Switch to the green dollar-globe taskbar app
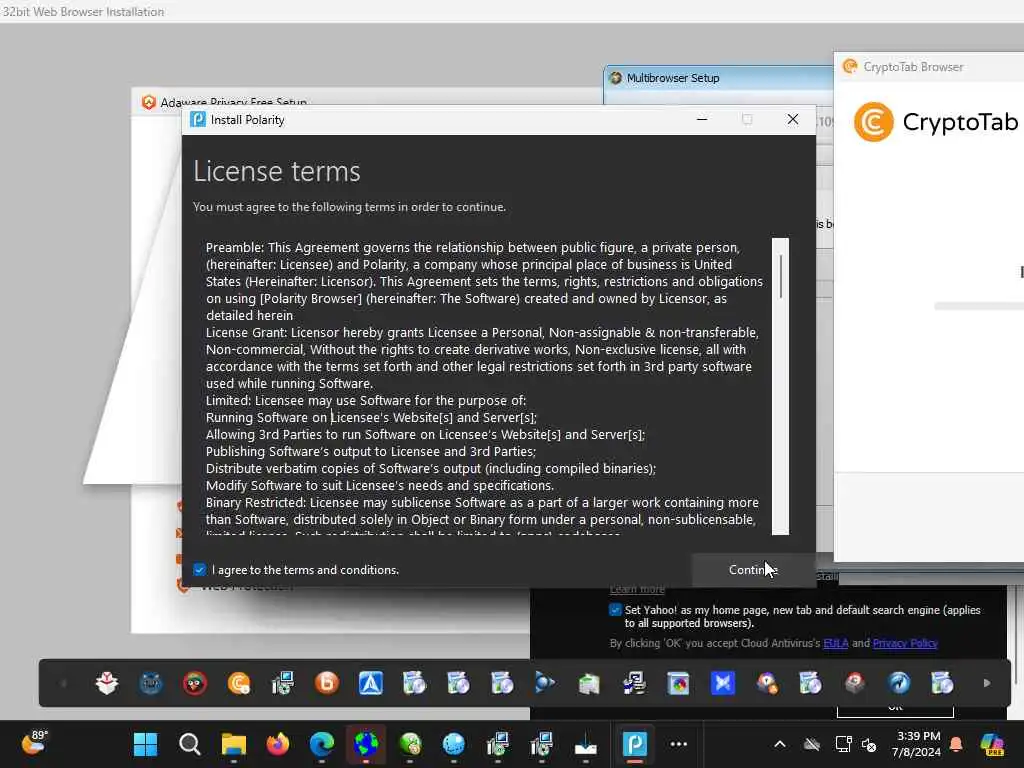Image resolution: width=1024 pixels, height=768 pixels. [x=410, y=744]
